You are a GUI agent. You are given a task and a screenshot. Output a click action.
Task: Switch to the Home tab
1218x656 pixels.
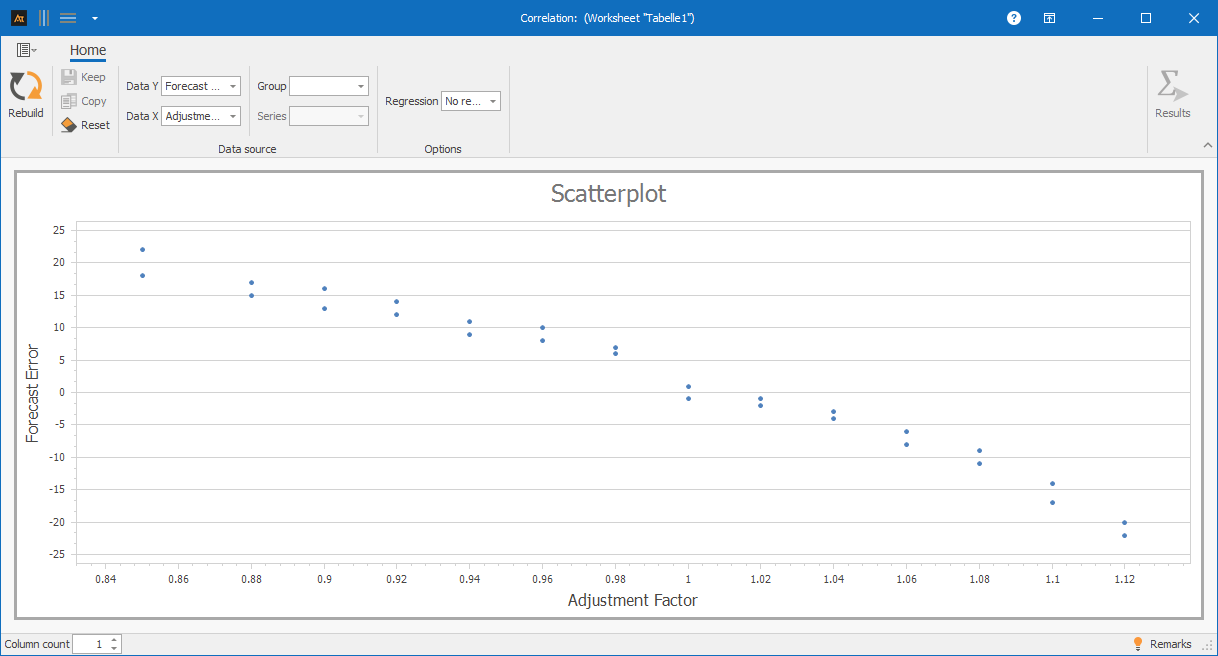tap(88, 50)
